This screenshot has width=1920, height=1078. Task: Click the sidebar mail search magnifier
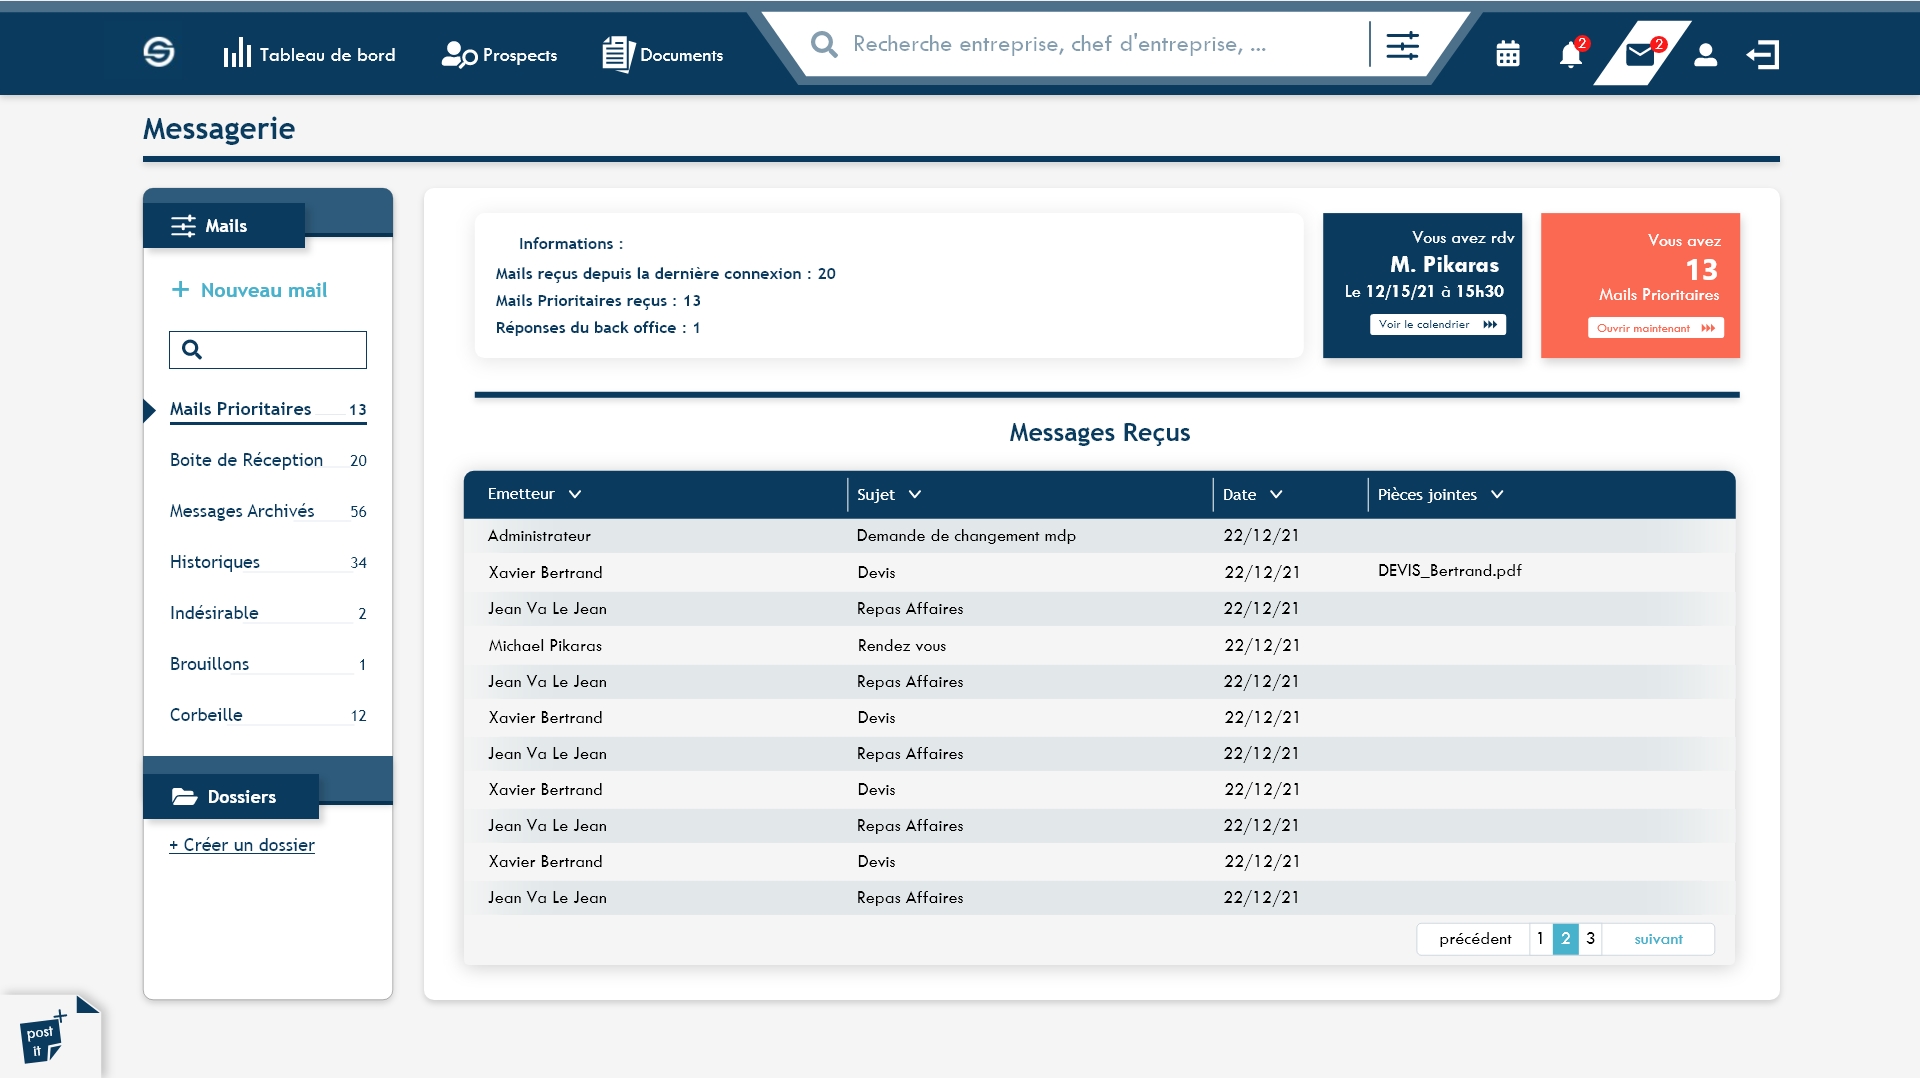tap(192, 349)
